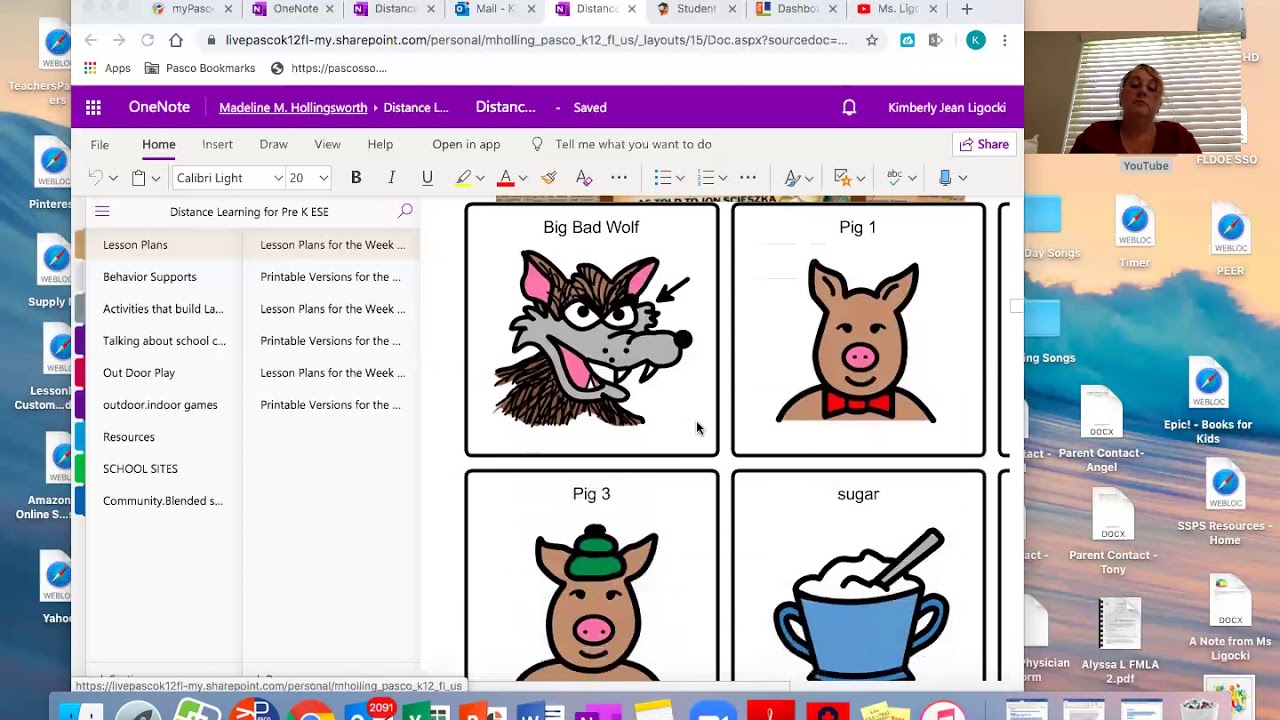The image size is (1280, 720).
Task: Click the clipboard Paste icon
Action: click(x=139, y=178)
